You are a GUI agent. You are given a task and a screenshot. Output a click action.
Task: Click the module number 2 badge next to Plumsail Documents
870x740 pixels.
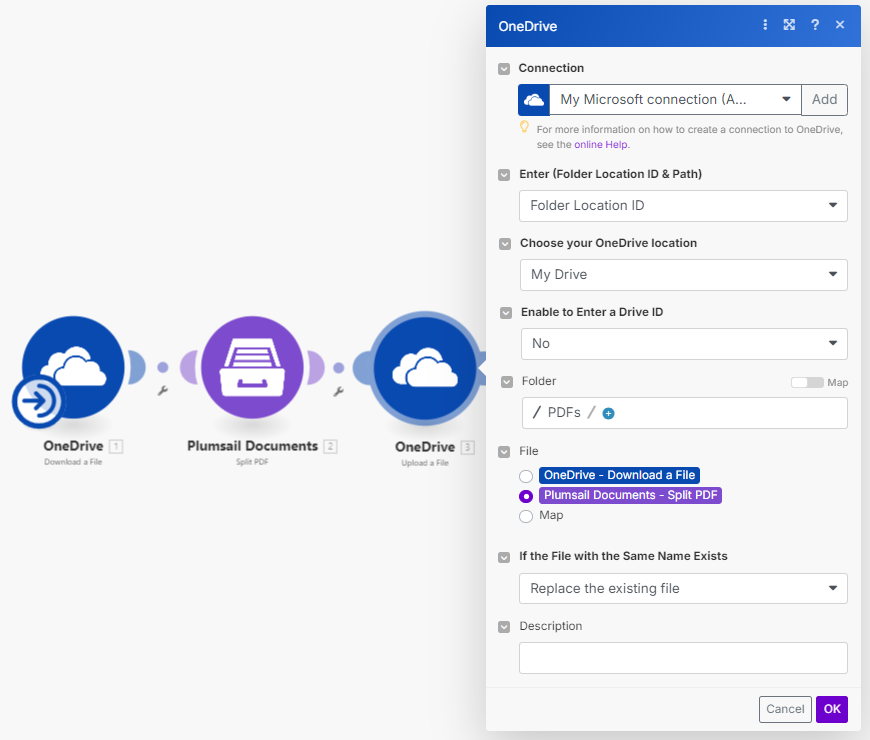tap(330, 446)
